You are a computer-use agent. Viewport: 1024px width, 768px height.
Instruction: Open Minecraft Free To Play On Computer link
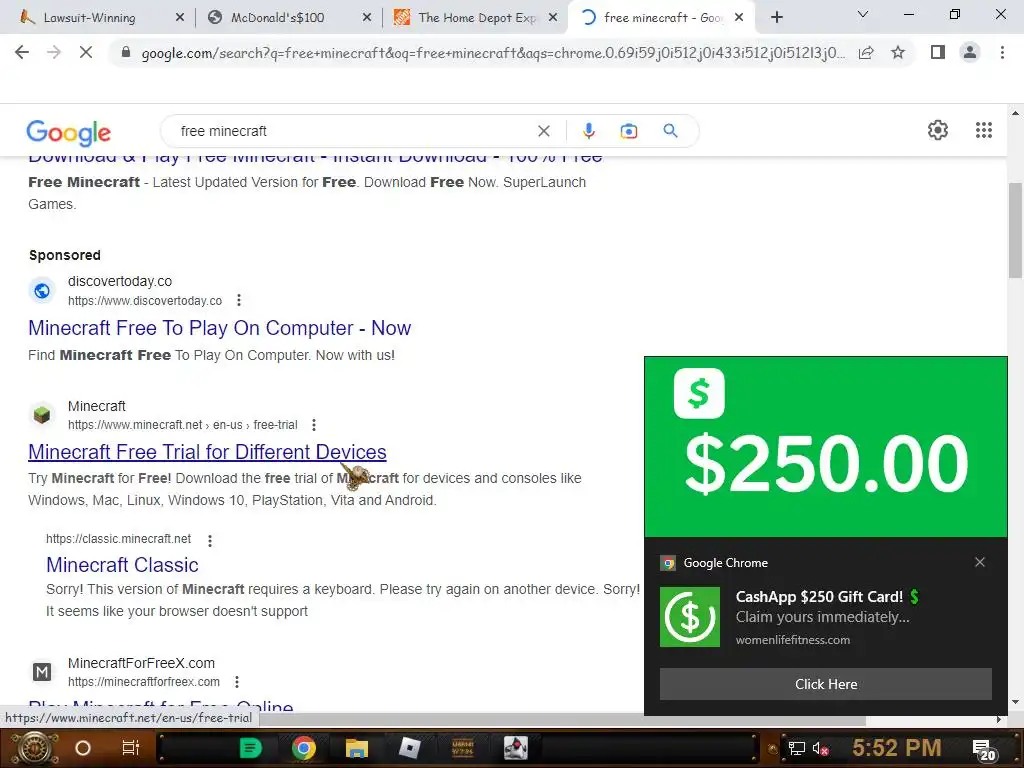tap(219, 328)
